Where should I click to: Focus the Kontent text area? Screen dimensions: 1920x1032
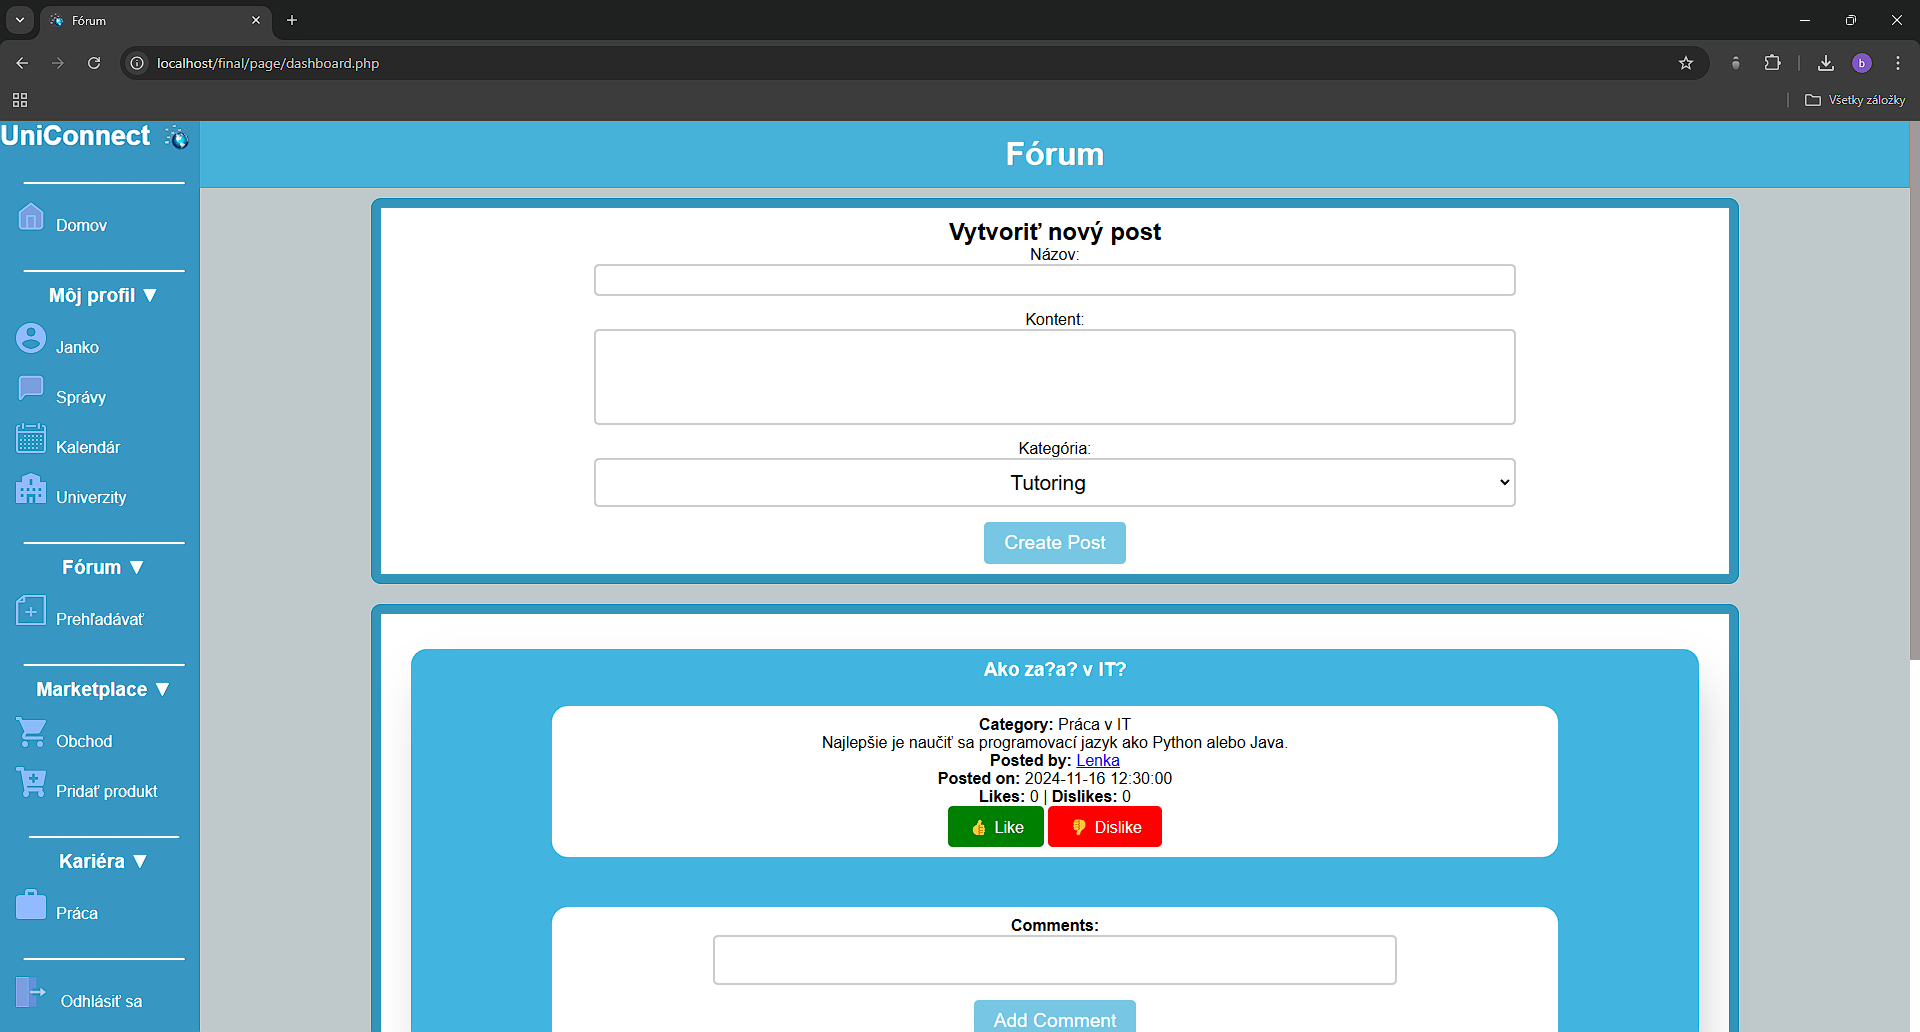coord(1055,377)
